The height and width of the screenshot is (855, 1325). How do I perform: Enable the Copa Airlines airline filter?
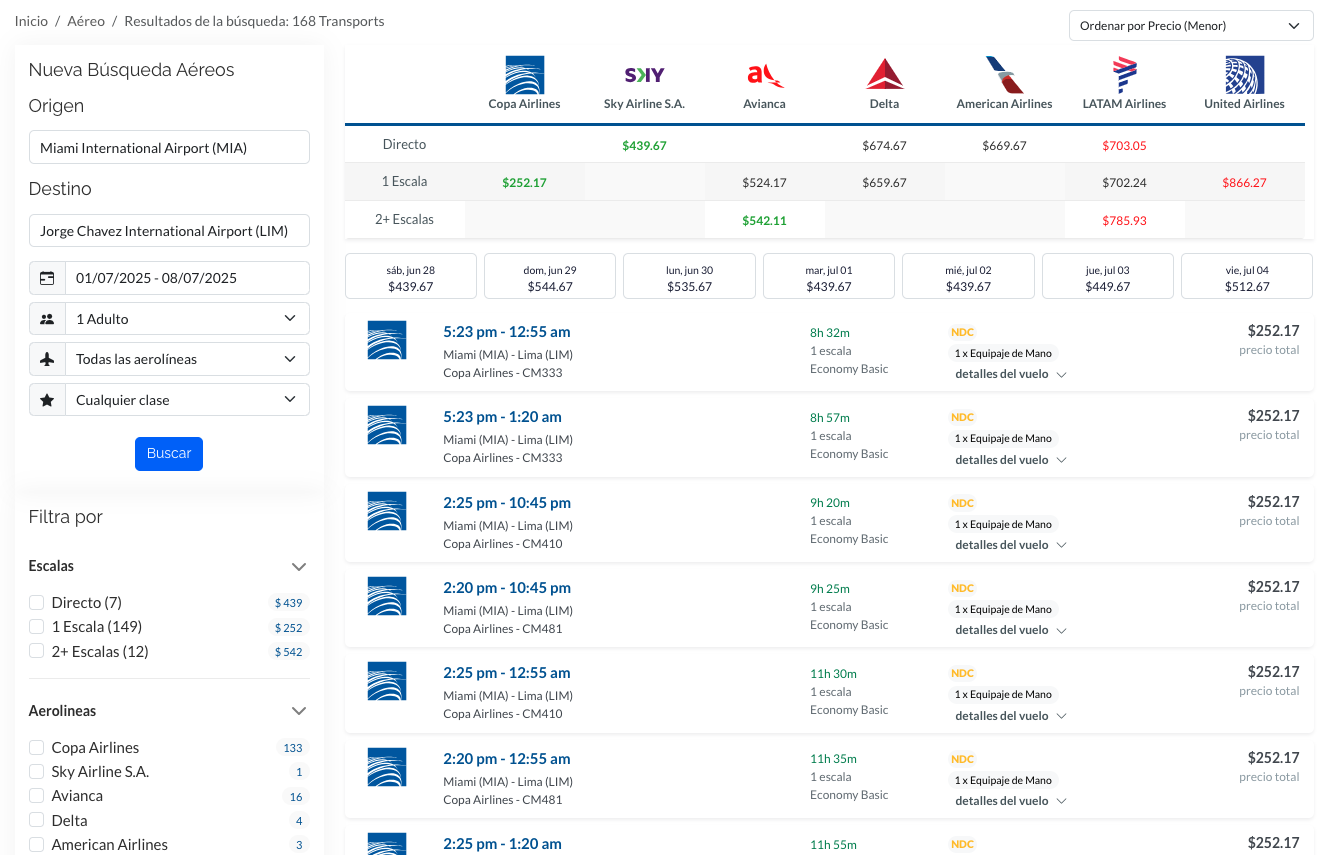click(37, 747)
